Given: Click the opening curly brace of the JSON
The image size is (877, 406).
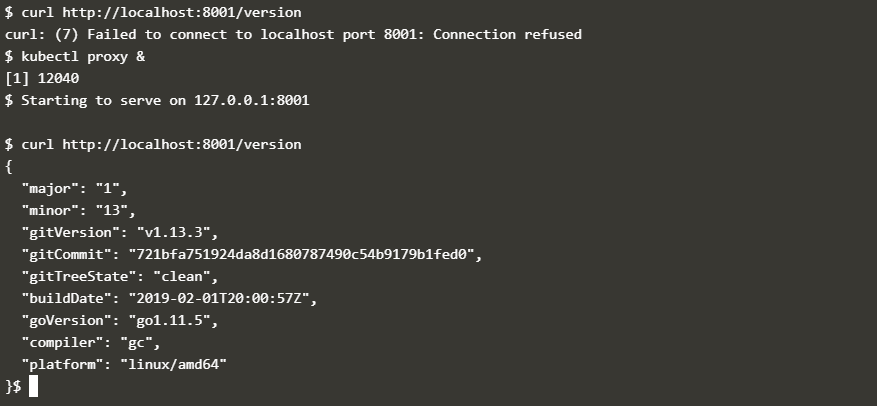Looking at the screenshot, I should click(9, 166).
